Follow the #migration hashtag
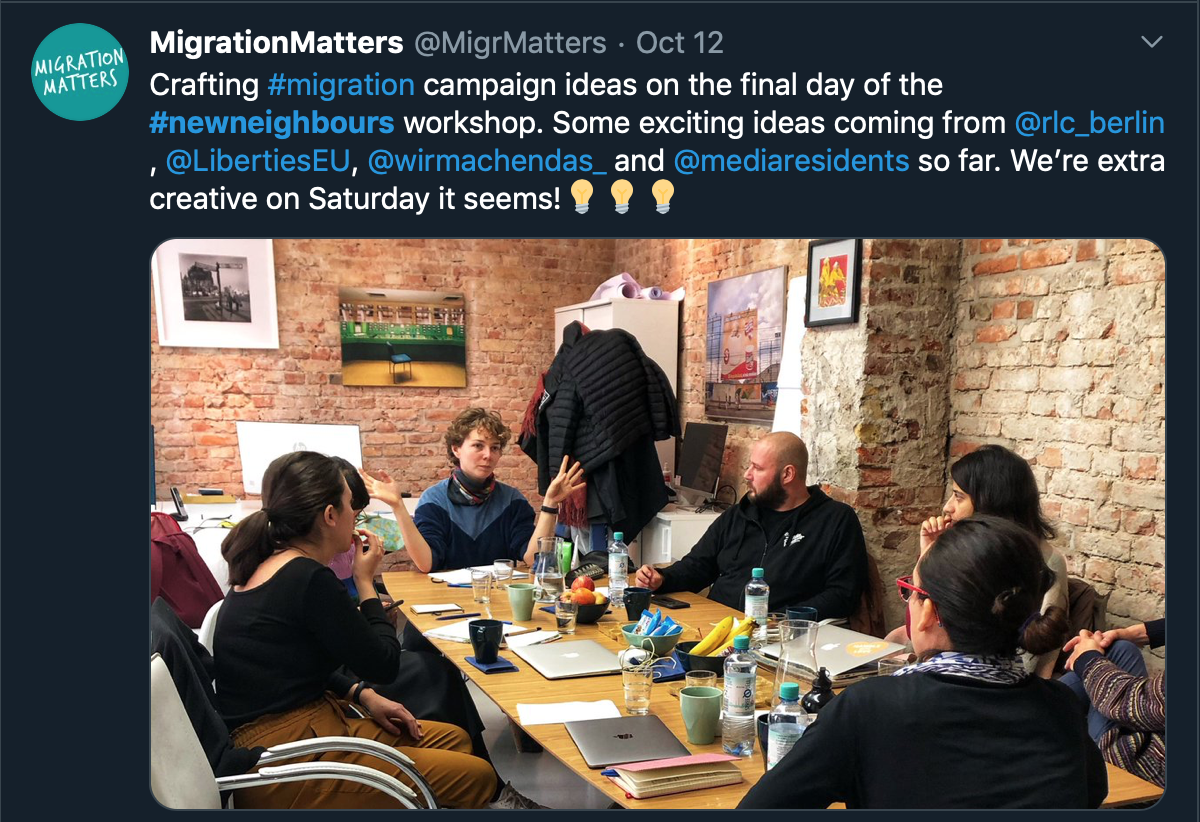 (x=341, y=84)
